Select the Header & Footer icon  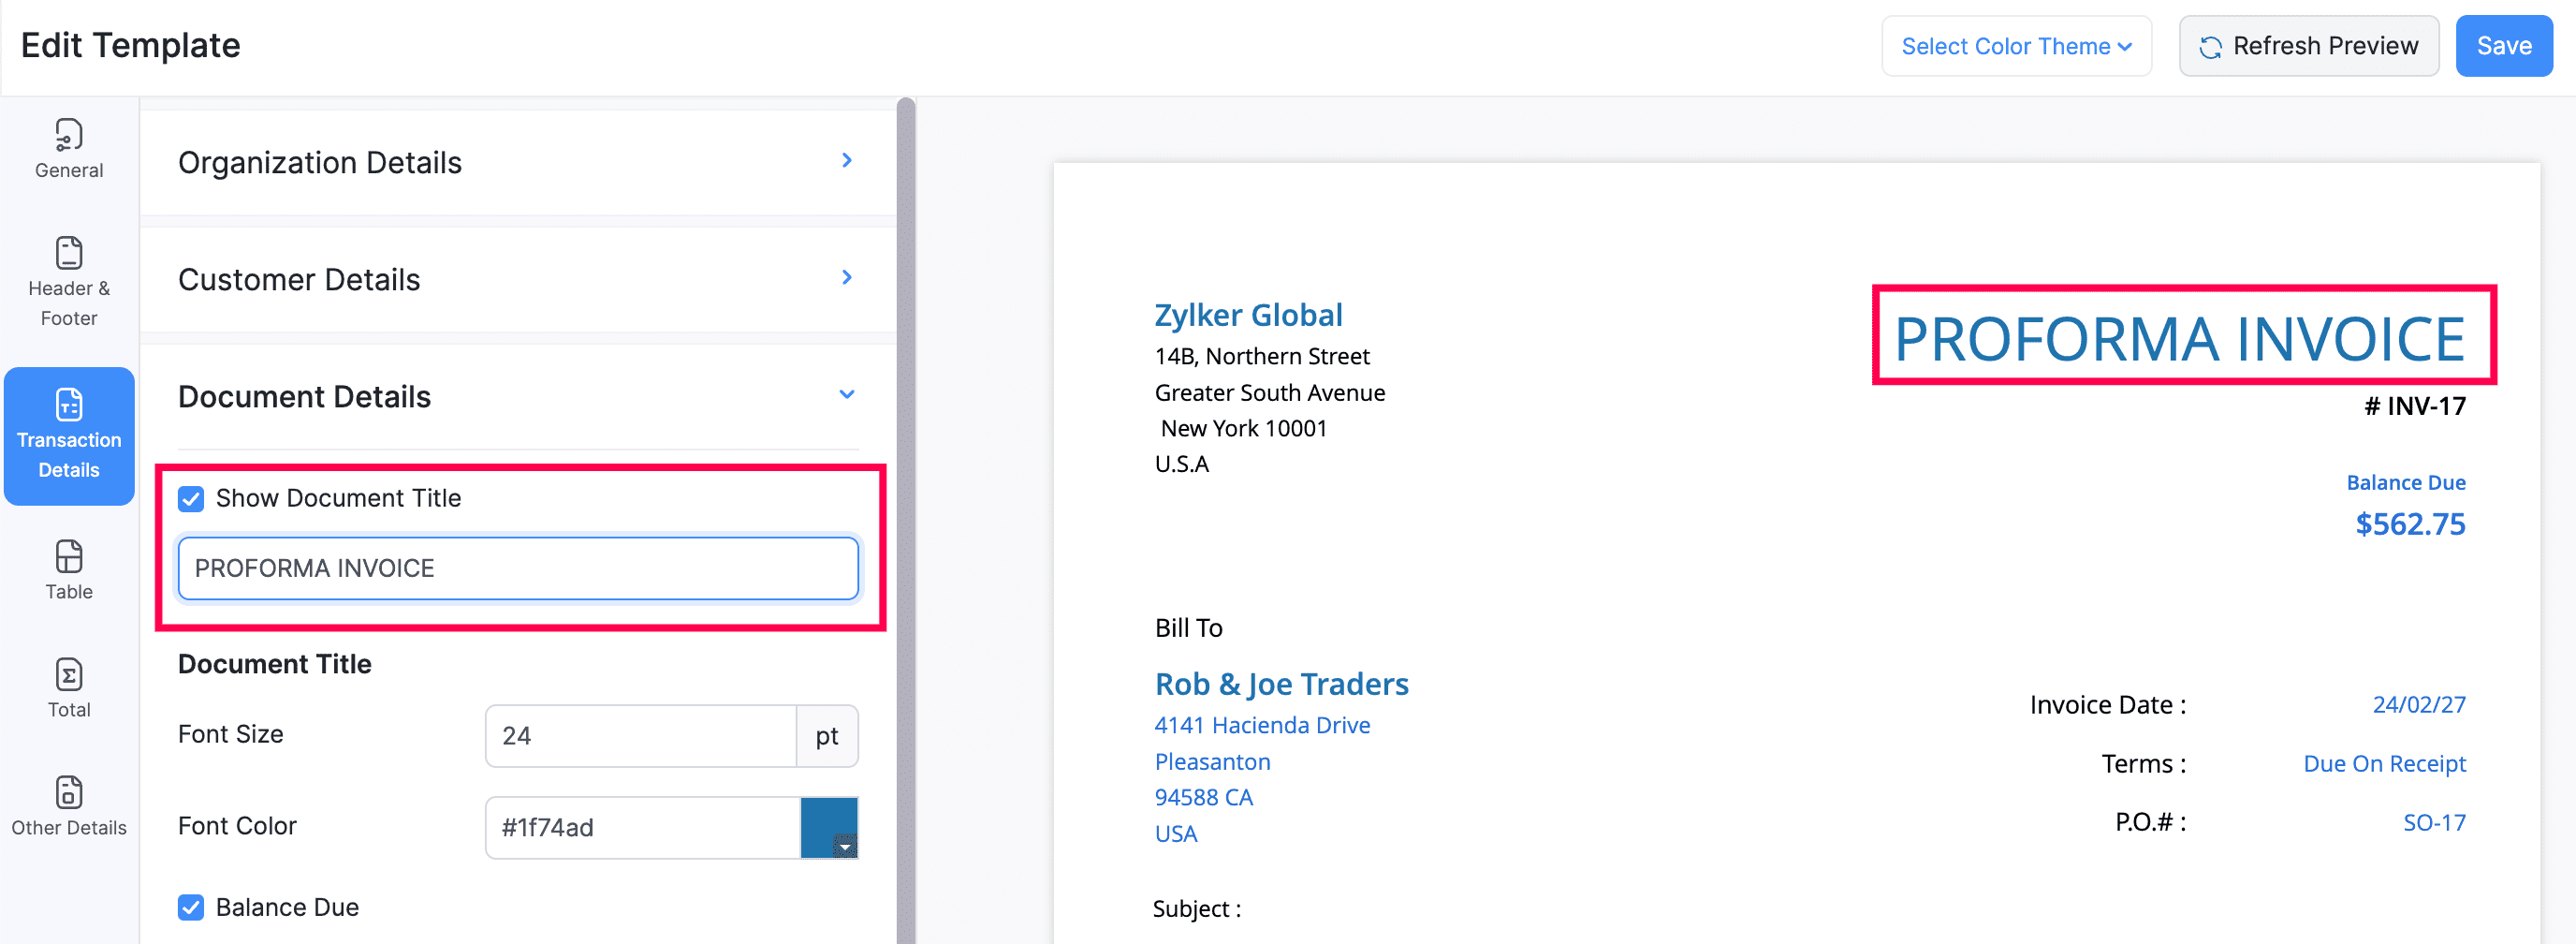pos(68,253)
